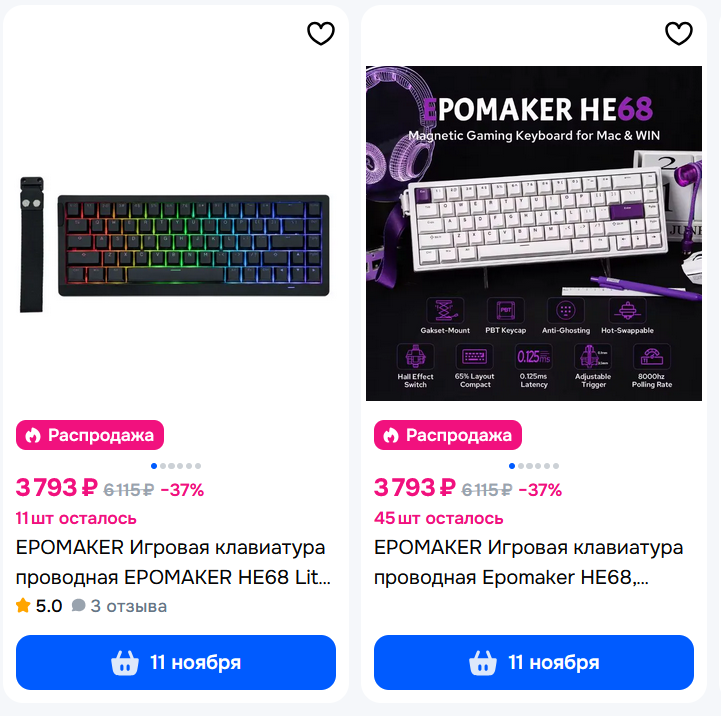Select last image dot of right product
Viewport: 721px width, 716px height.
[556, 466]
